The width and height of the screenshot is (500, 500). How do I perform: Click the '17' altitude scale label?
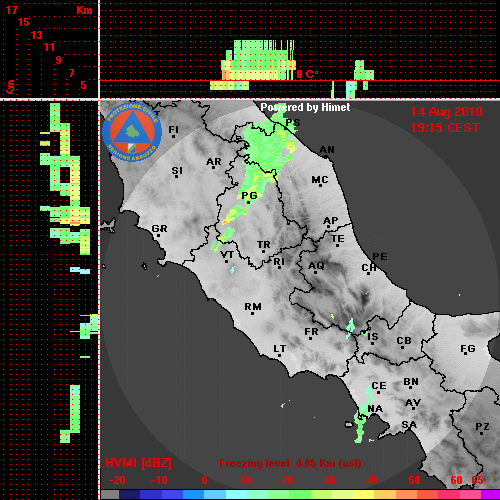tap(12, 10)
